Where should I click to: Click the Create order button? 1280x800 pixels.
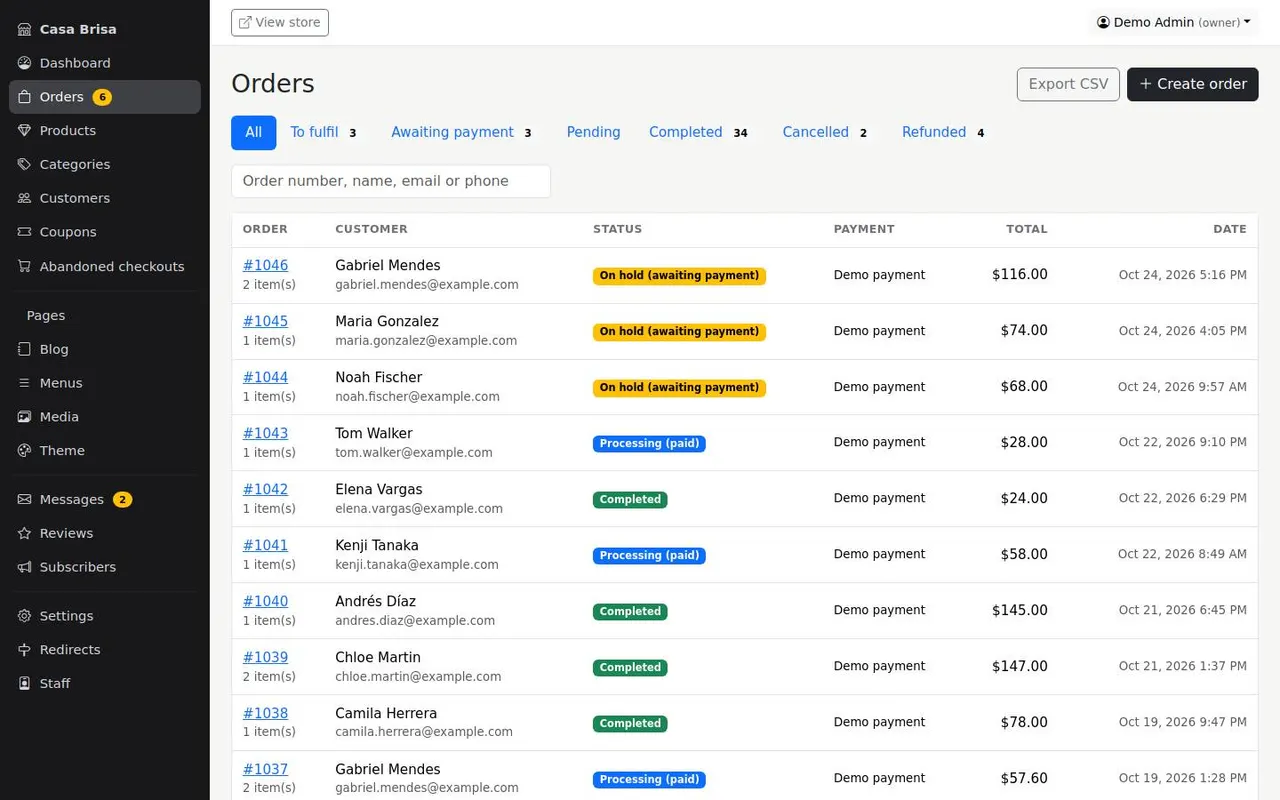coord(1192,84)
